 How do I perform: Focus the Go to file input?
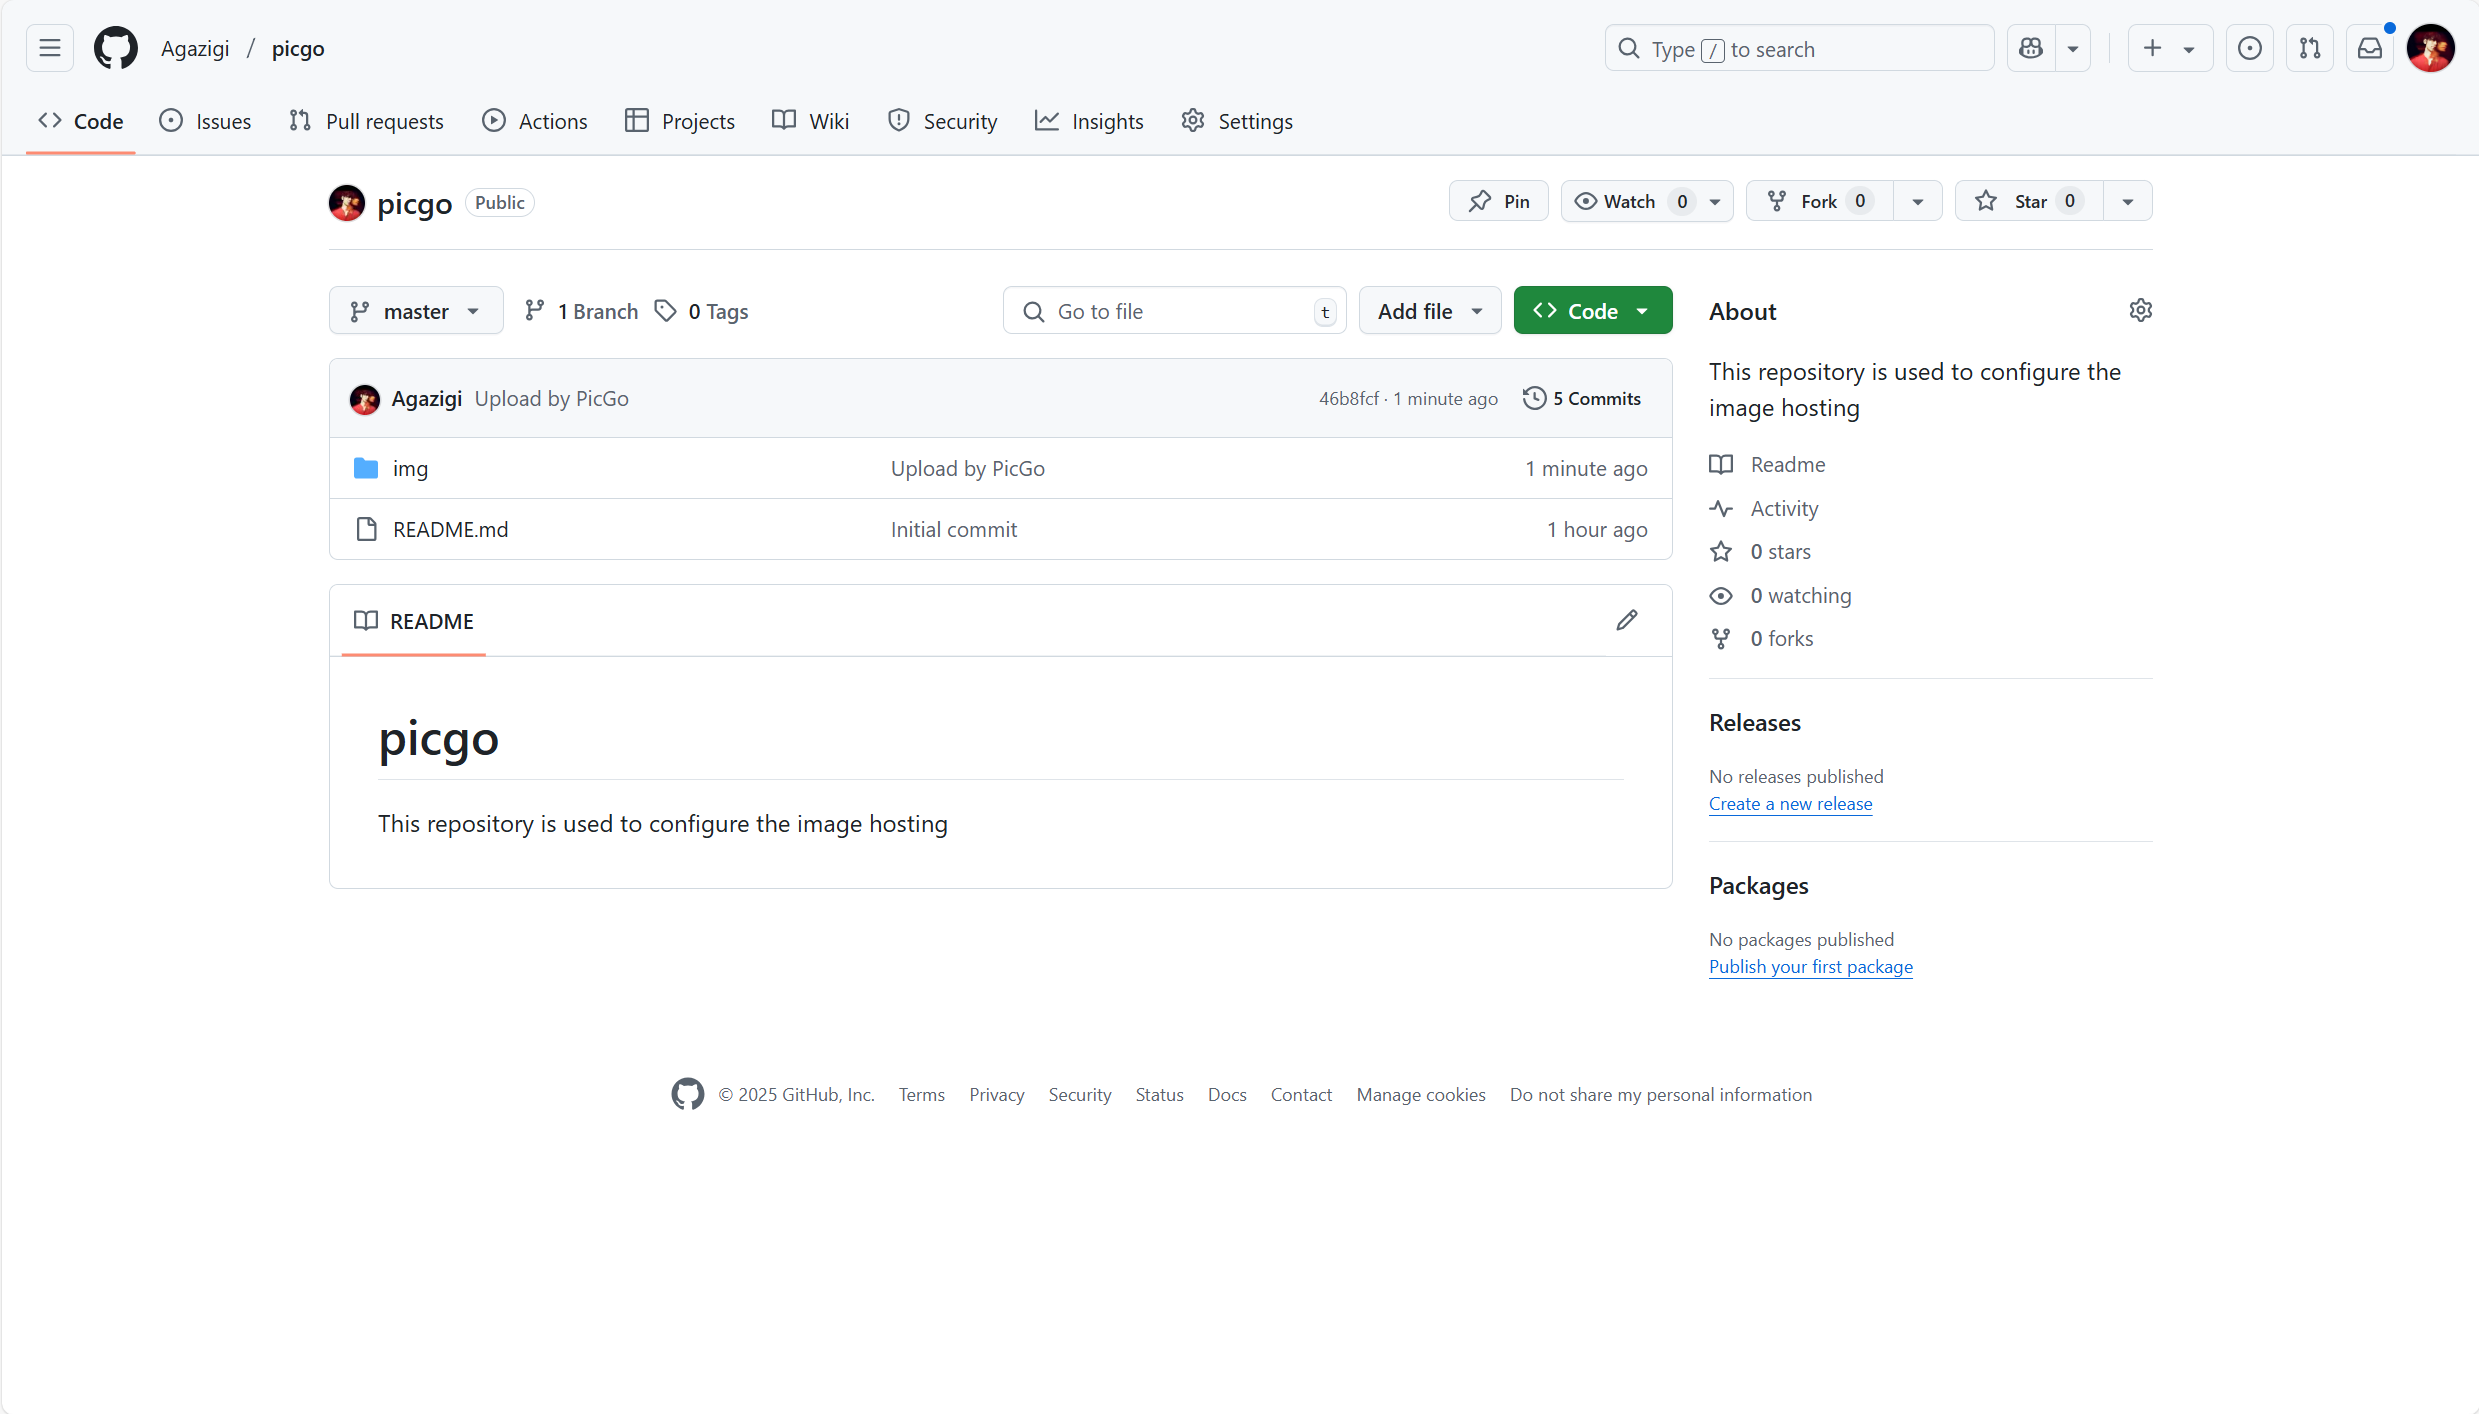(1174, 311)
